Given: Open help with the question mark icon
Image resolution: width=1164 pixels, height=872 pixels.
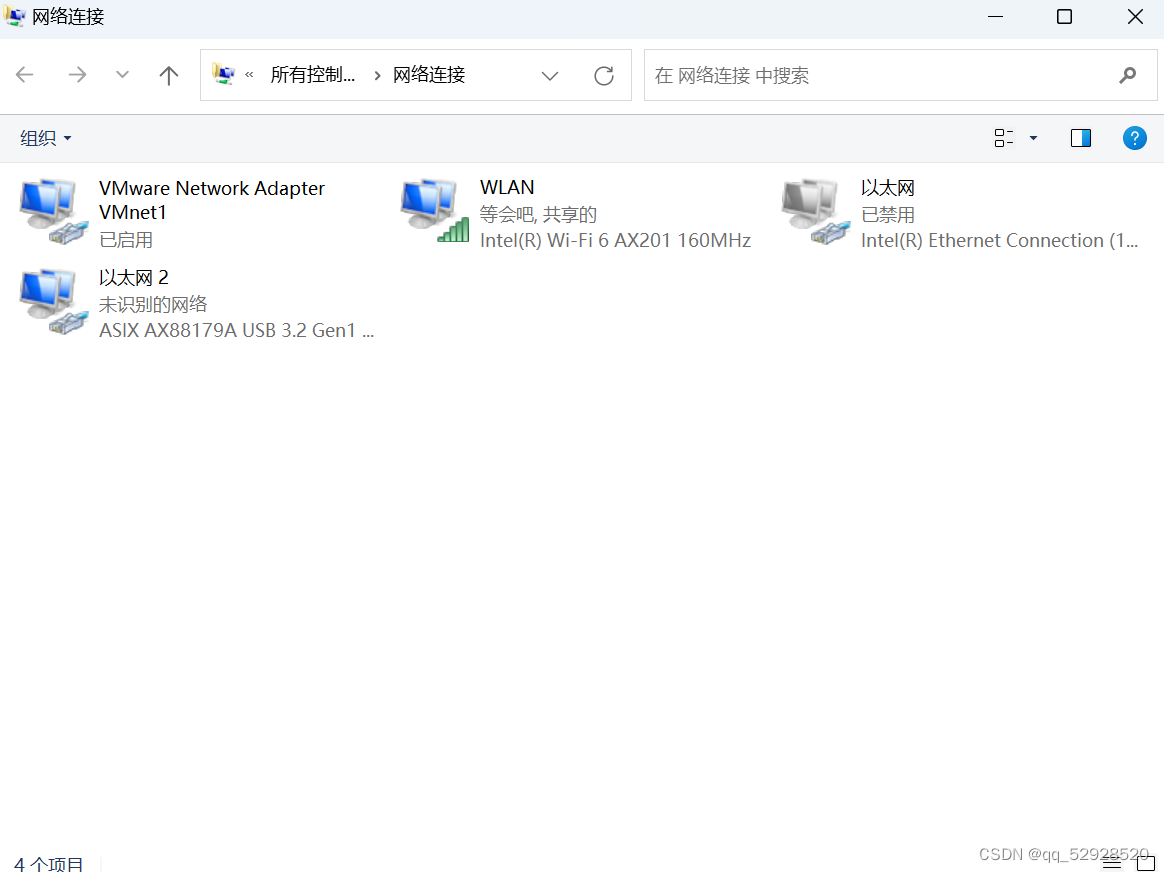Looking at the screenshot, I should point(1134,138).
